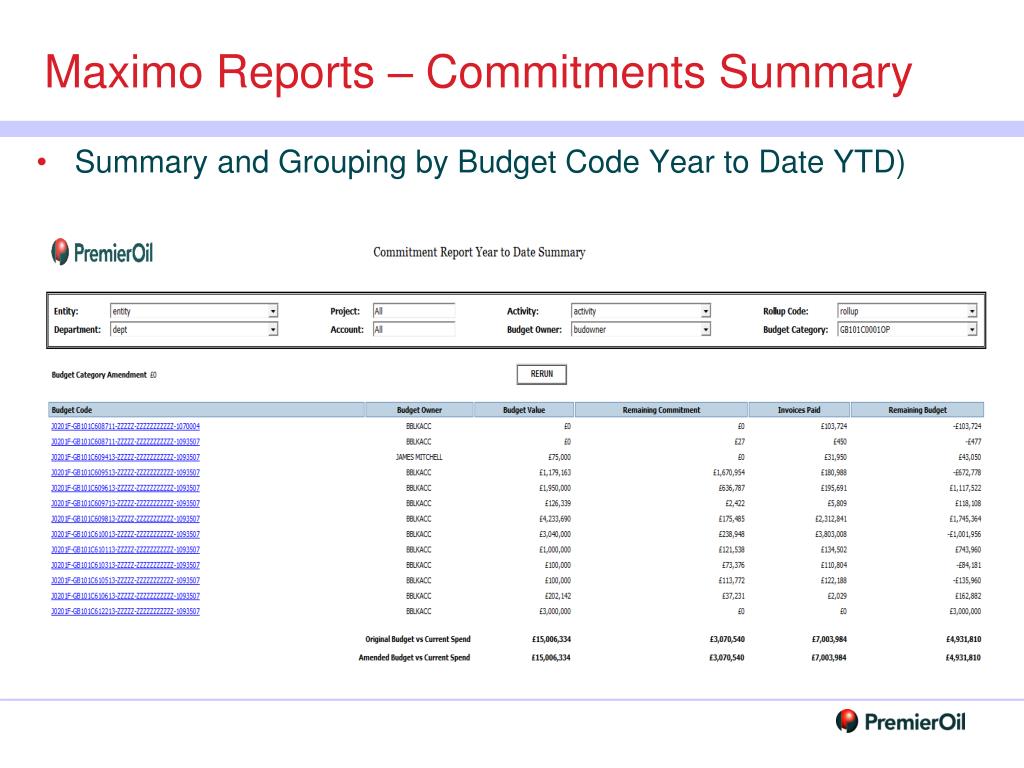Expand the Activity combo box

(x=641, y=312)
